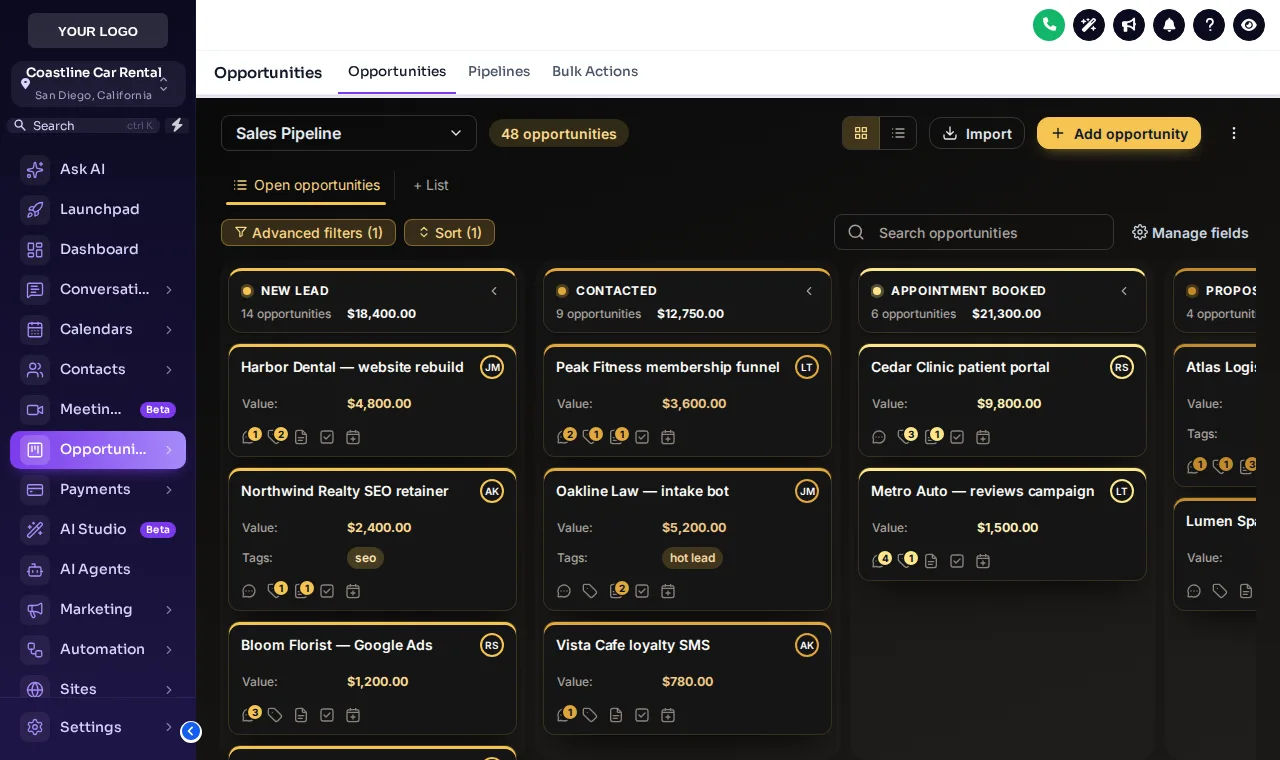The image size is (1280, 760).
Task: Click the task checkbox icon on Vista Cafe card
Action: point(642,715)
